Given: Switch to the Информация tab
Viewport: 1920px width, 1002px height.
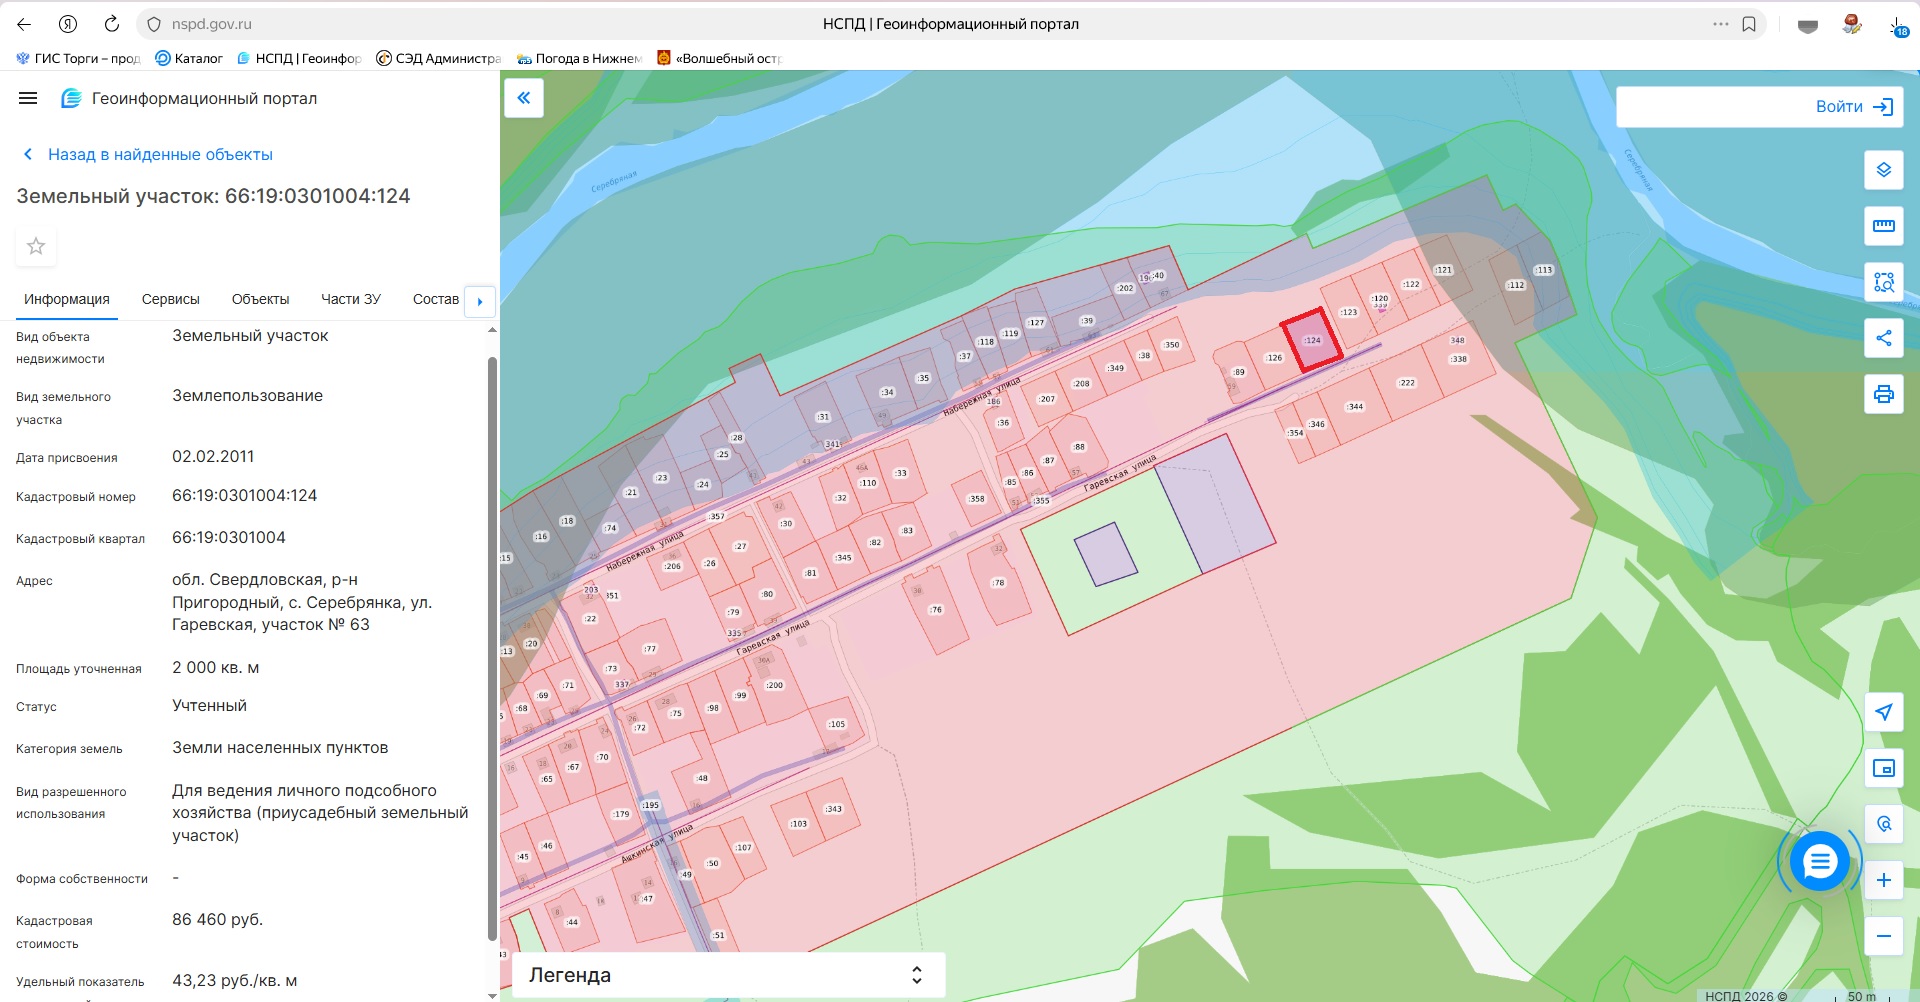Looking at the screenshot, I should (x=67, y=299).
